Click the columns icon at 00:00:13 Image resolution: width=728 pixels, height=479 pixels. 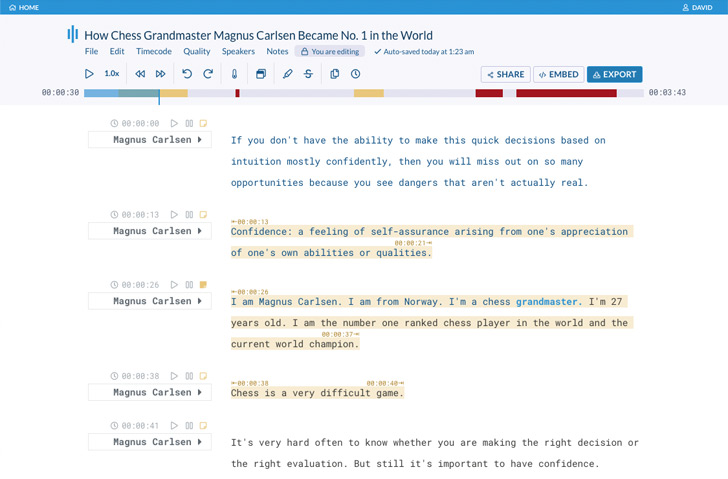point(189,214)
